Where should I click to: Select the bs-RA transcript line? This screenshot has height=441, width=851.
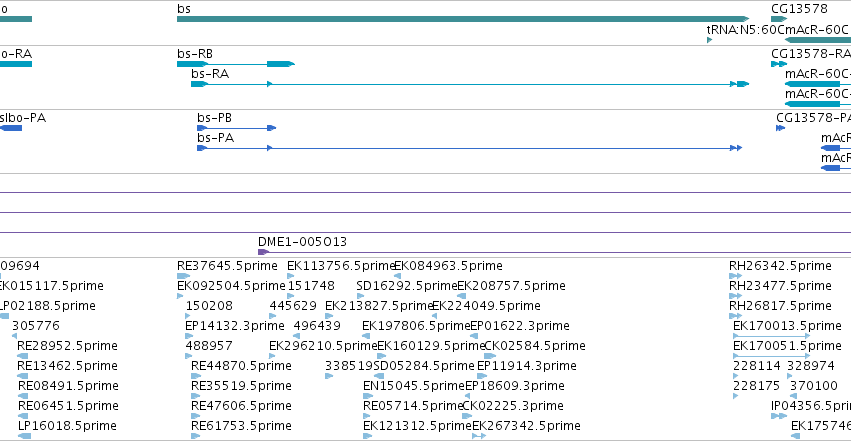point(470,84)
